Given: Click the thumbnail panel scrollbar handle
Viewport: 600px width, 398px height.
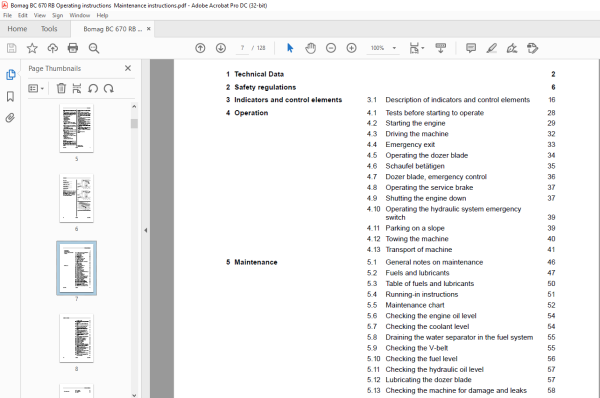Looking at the screenshot, I should coord(134,123).
